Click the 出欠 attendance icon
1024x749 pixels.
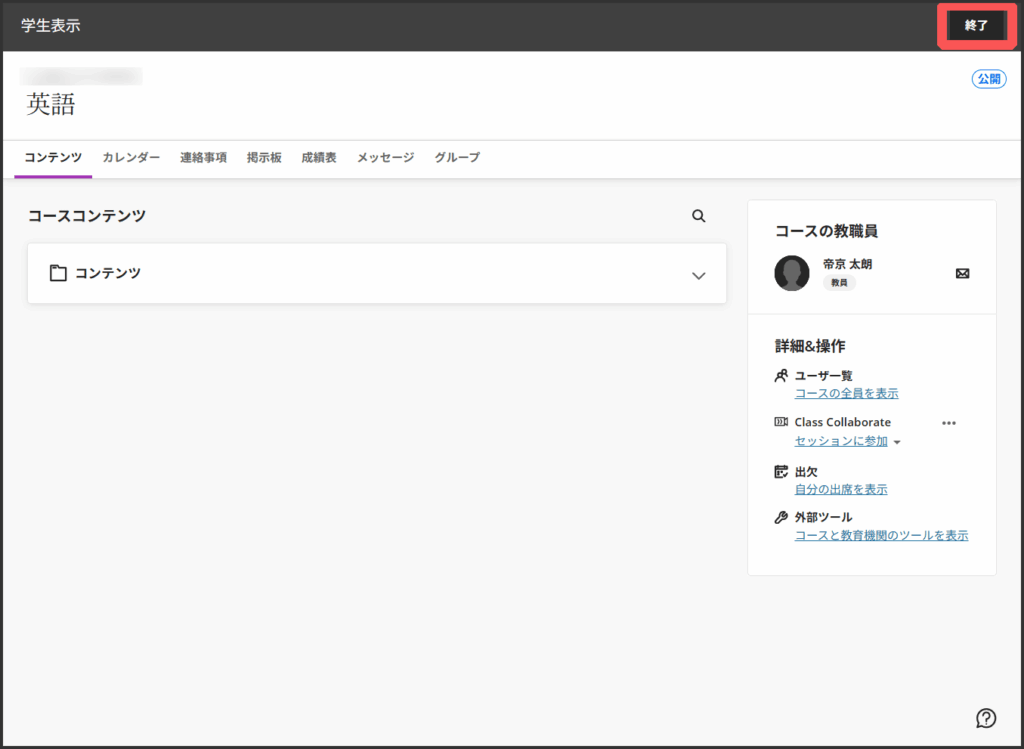781,471
